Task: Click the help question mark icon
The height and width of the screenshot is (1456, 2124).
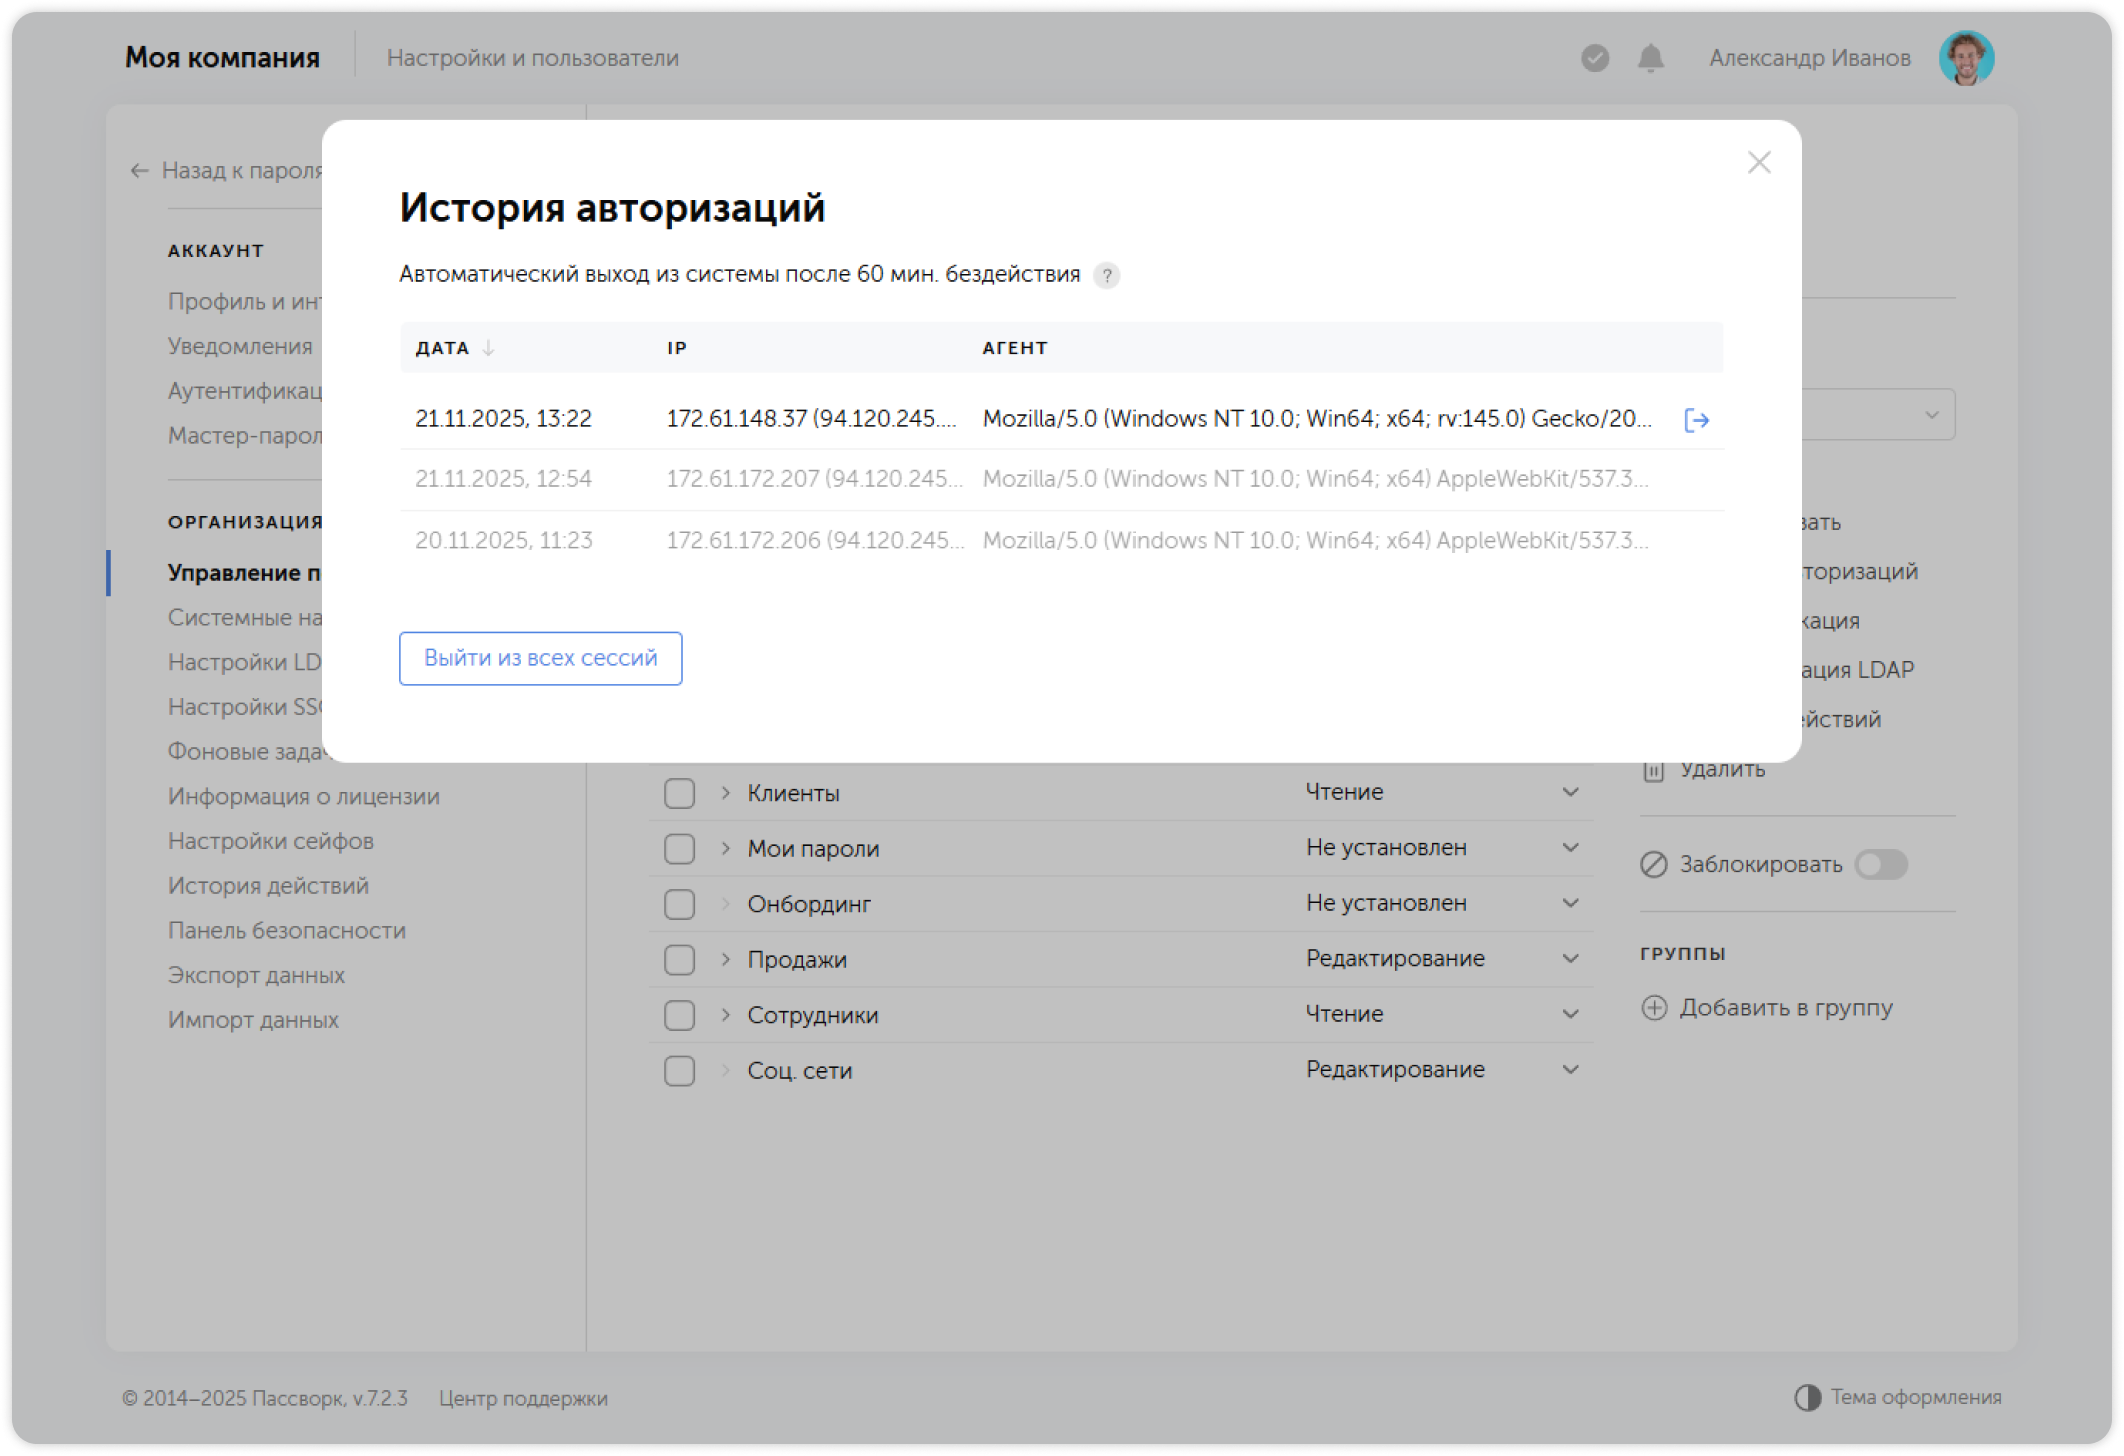Action: click(1106, 276)
